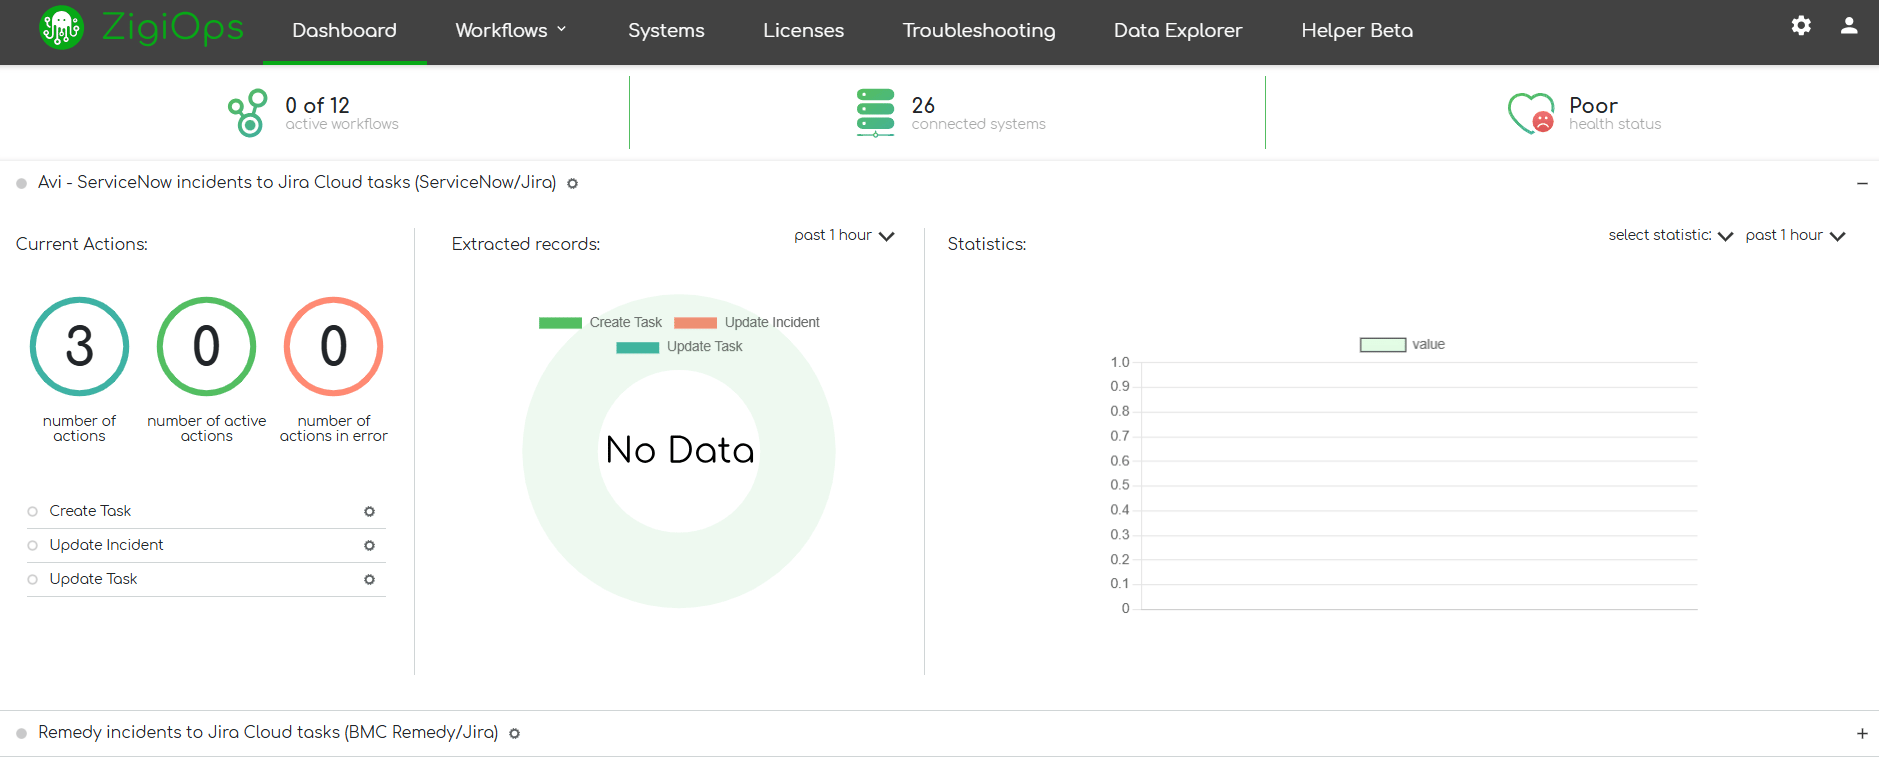The height and width of the screenshot is (768, 1879).
Task: Go to the Dashboard tab
Action: 344,31
